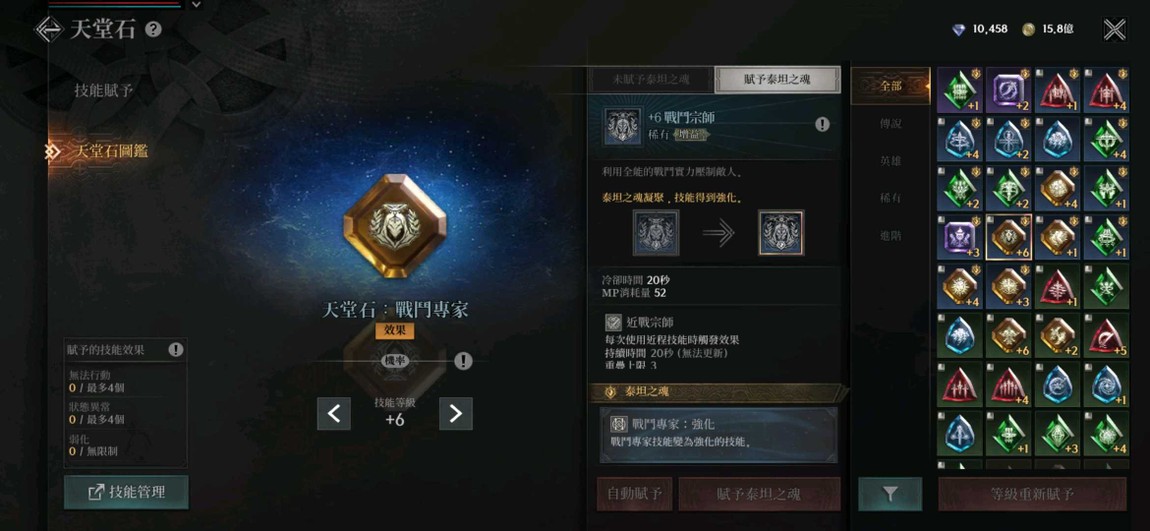Click the funnel filter icon button
The height and width of the screenshot is (531, 1150).
pyautogui.click(x=890, y=494)
